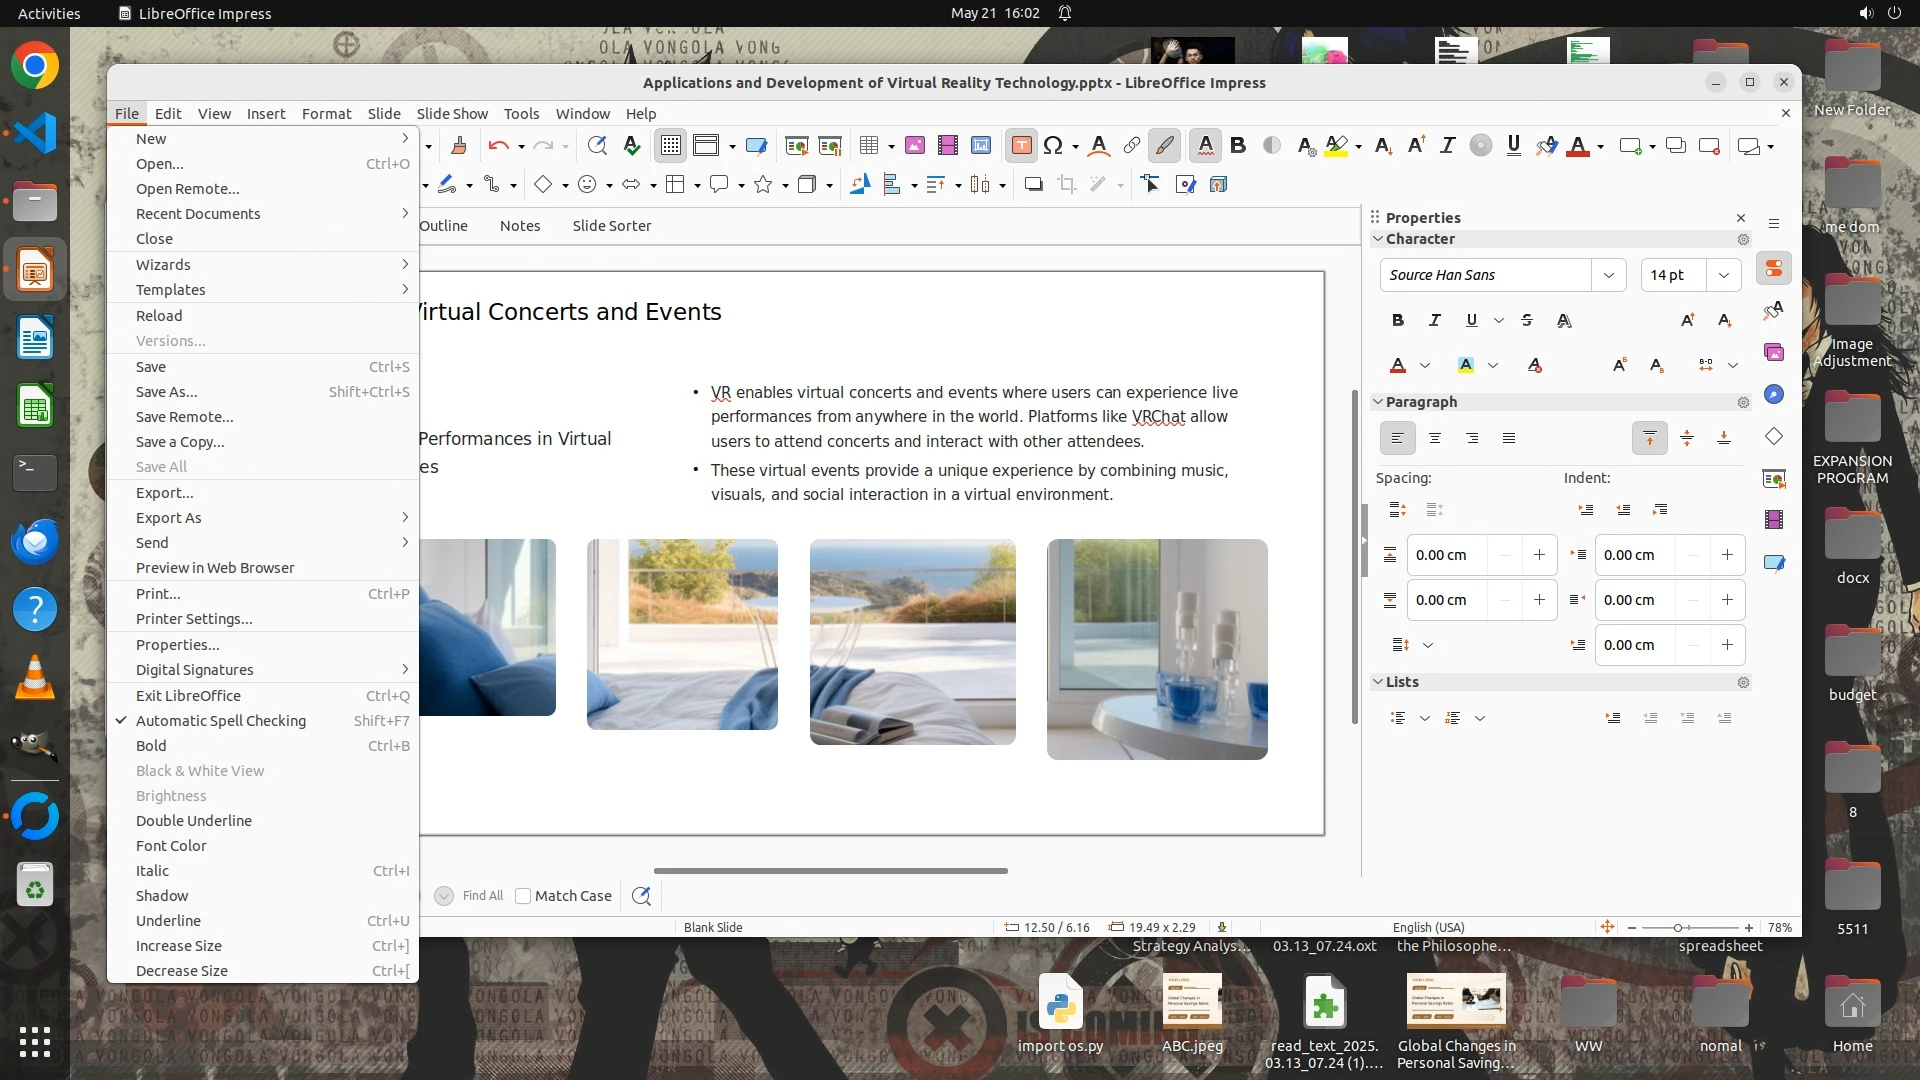The height and width of the screenshot is (1080, 1920).
Task: Click Bold icon in sidebar Character section
Action: [x=1397, y=320]
